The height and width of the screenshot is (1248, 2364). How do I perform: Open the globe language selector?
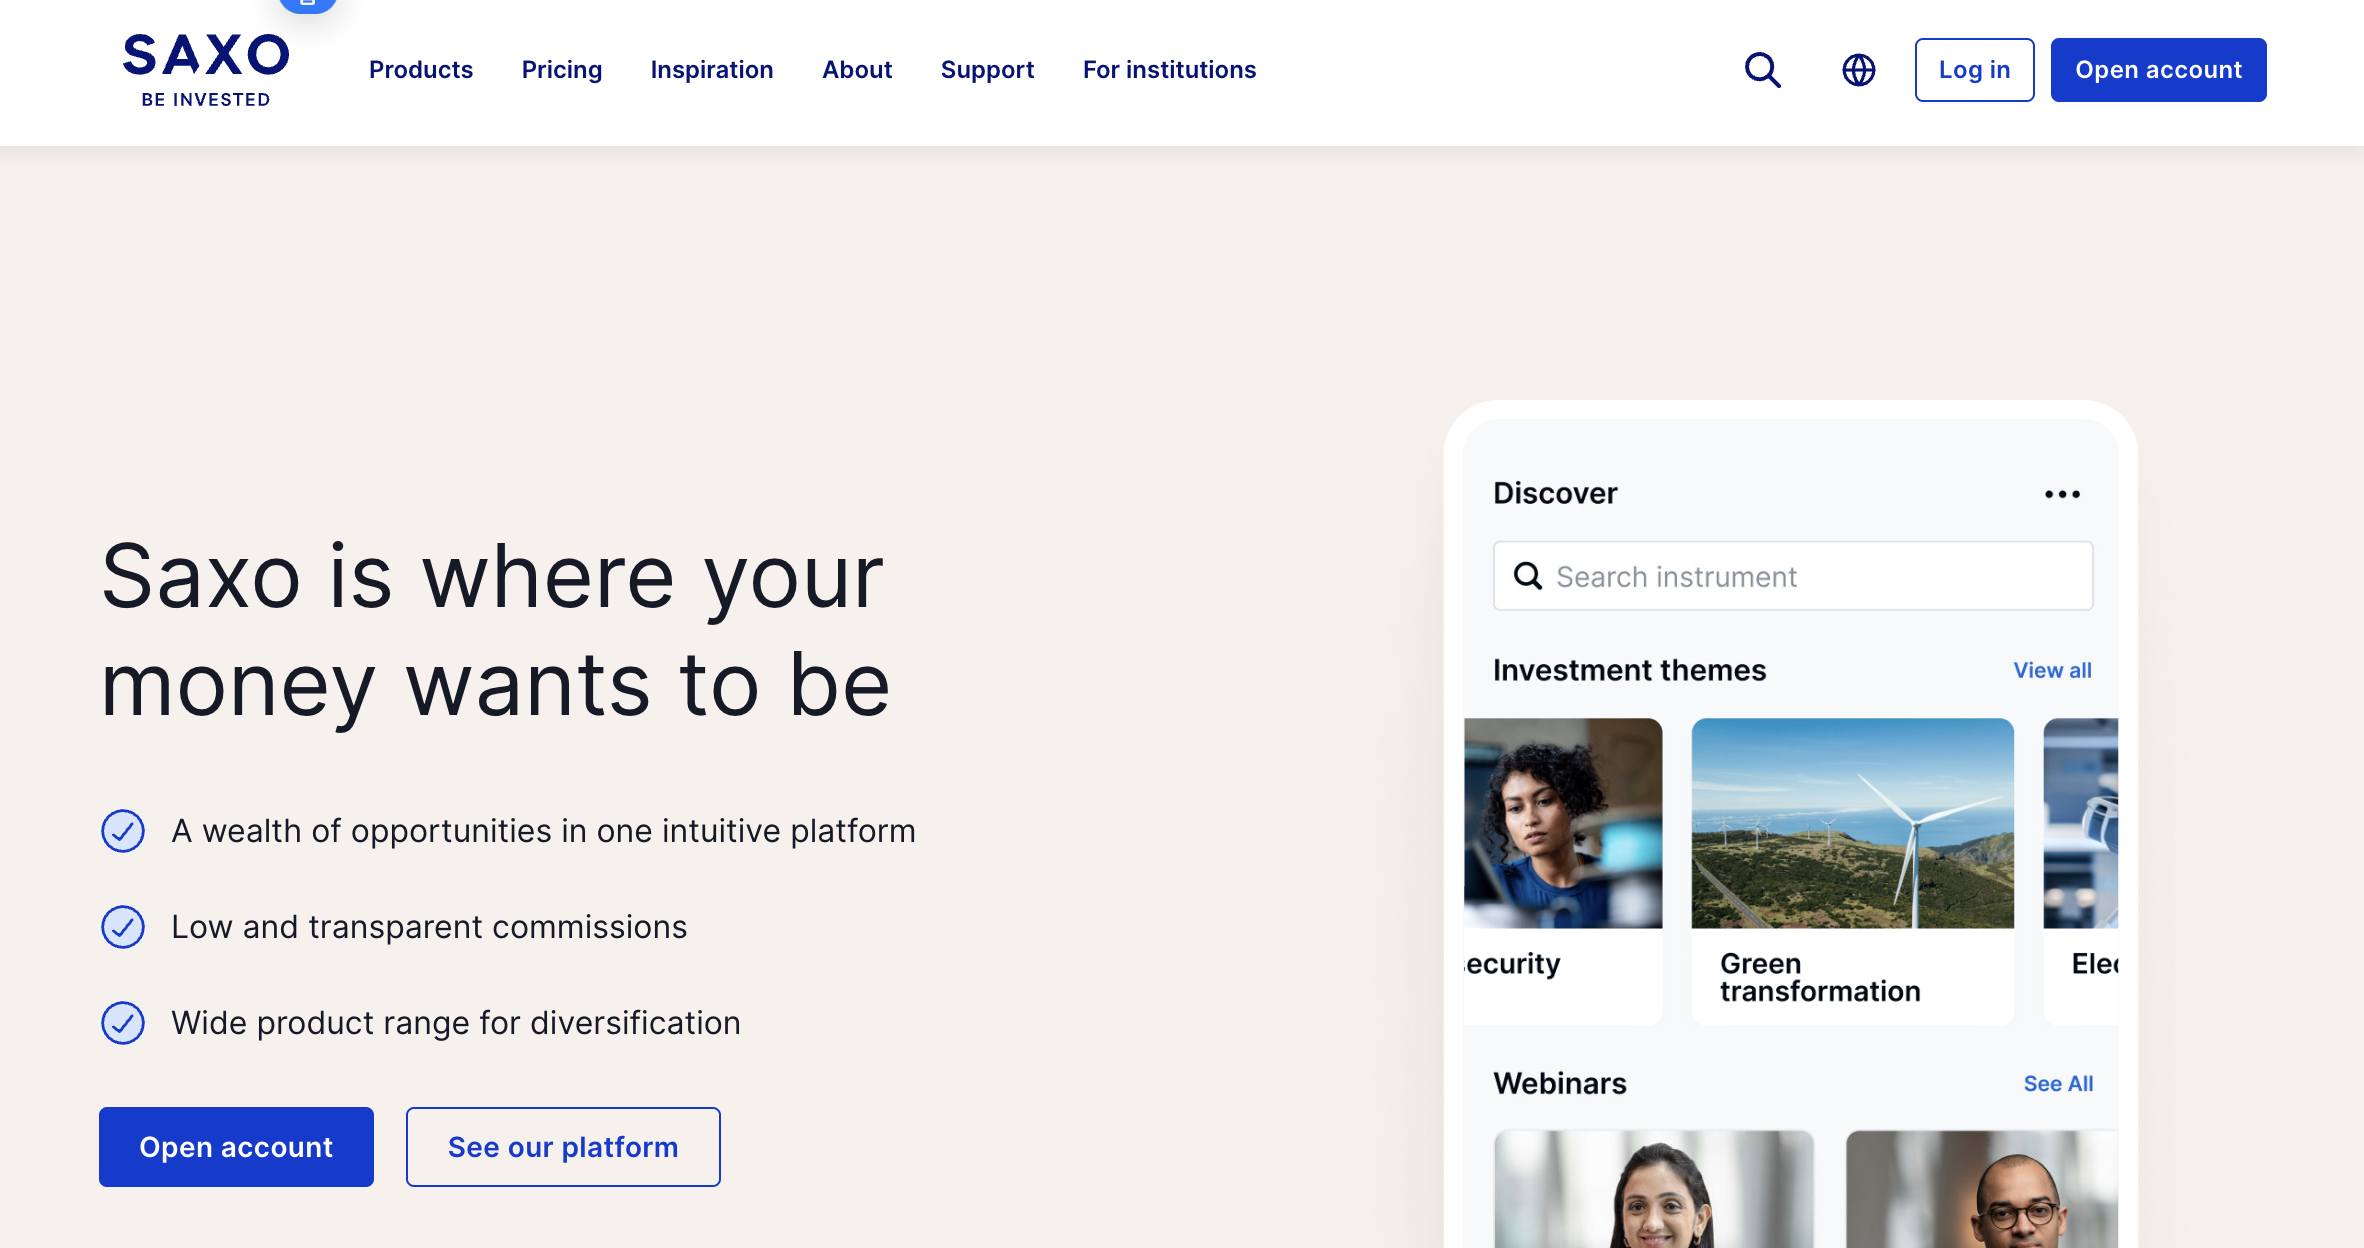pos(1858,70)
